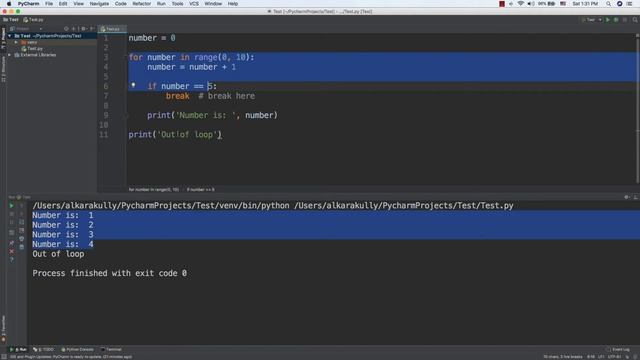Click the Debug bug icon in top toolbar
Screen dimensions: 640x360
[616, 20]
